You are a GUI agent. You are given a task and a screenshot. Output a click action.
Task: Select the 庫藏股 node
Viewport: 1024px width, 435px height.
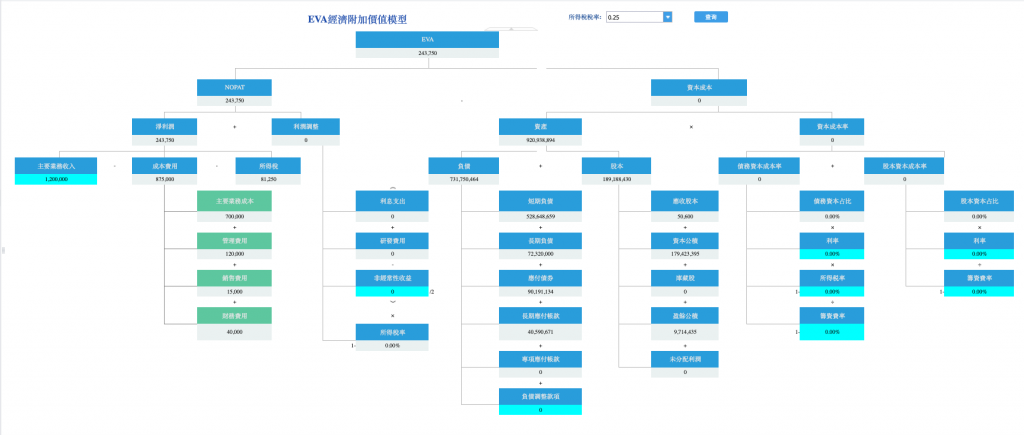click(684, 279)
